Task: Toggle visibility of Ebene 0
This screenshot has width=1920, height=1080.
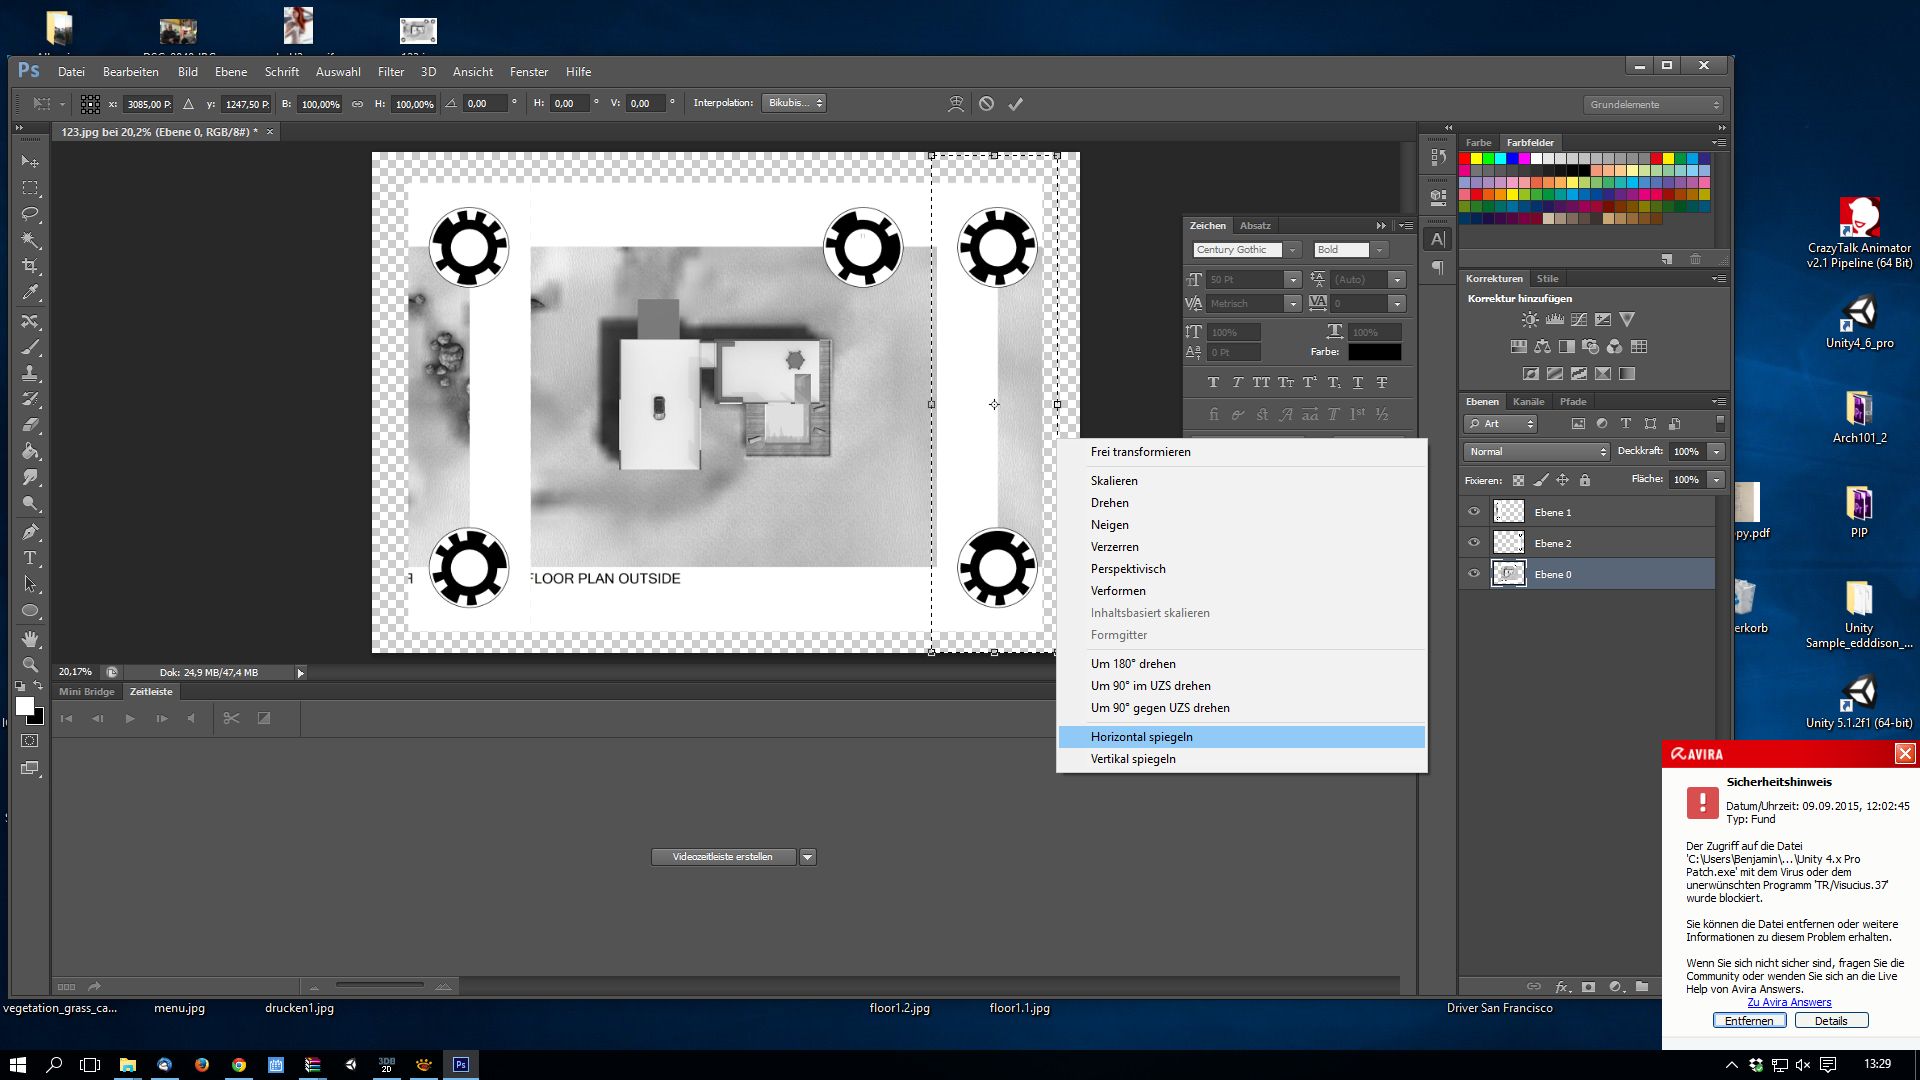Action: point(1474,574)
